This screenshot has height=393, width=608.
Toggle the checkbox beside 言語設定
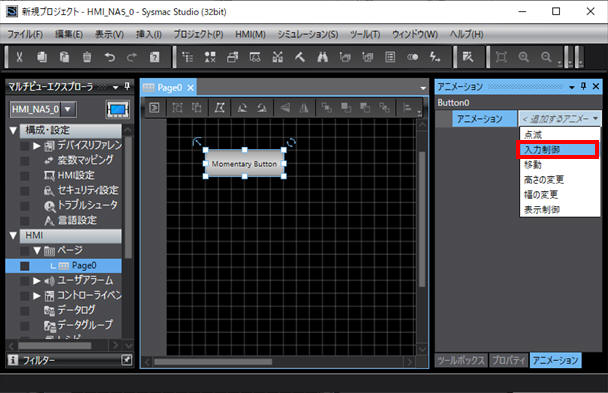point(24,221)
